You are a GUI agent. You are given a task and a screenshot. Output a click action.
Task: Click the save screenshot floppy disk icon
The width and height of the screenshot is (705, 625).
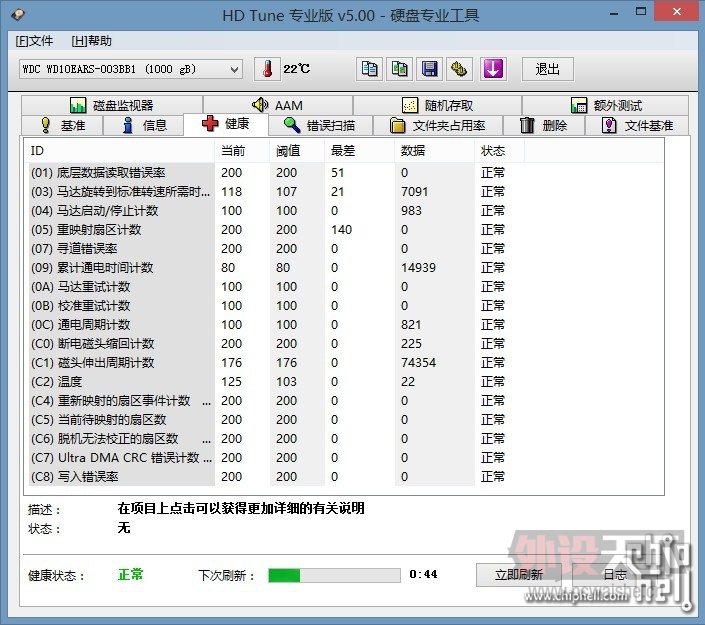(429, 69)
